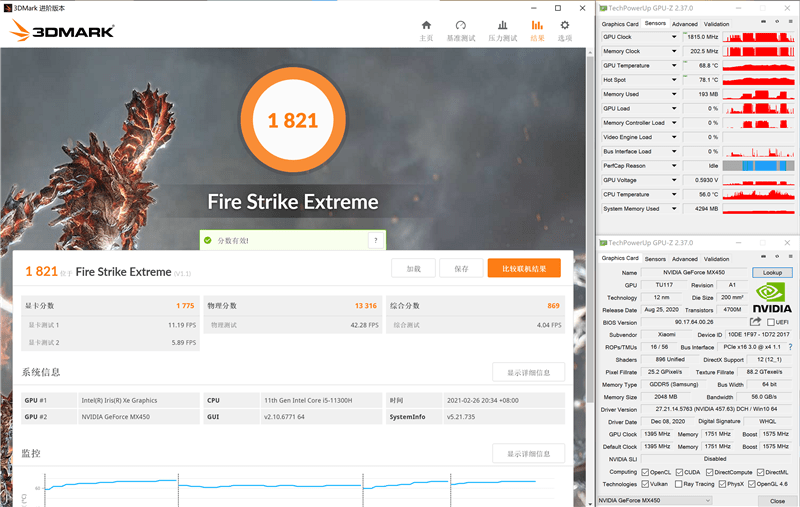
Task: Toggle the DirectML checkbox
Action: click(x=760, y=472)
